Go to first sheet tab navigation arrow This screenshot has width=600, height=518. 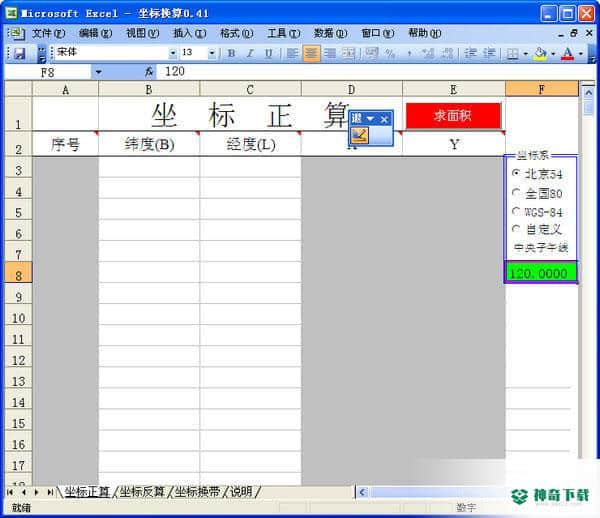click(10, 492)
